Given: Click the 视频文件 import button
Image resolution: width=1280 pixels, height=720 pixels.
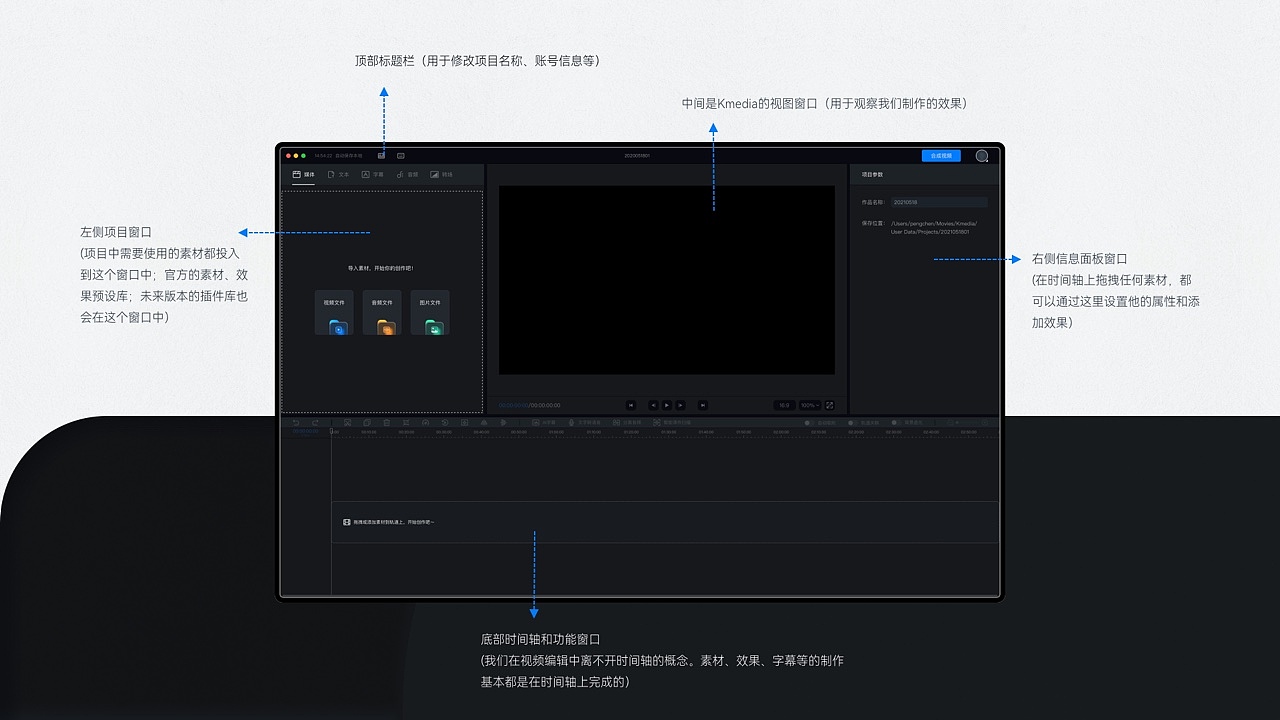Looking at the screenshot, I should 334,312.
